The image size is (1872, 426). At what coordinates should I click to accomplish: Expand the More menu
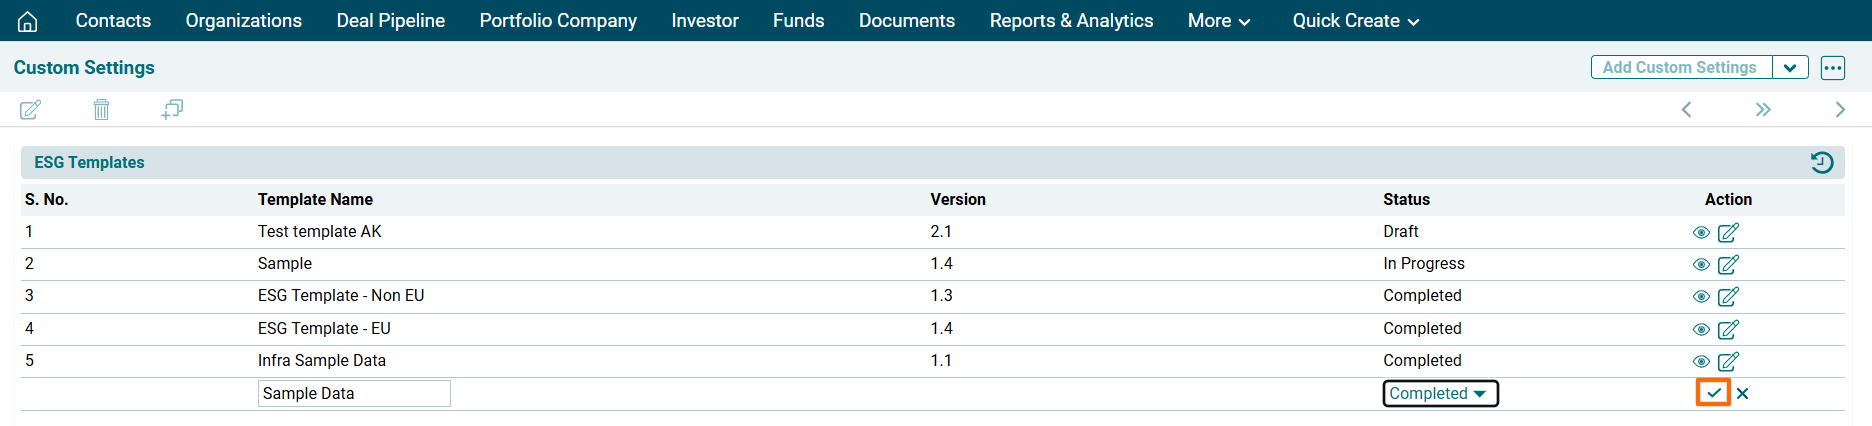(x=1218, y=21)
